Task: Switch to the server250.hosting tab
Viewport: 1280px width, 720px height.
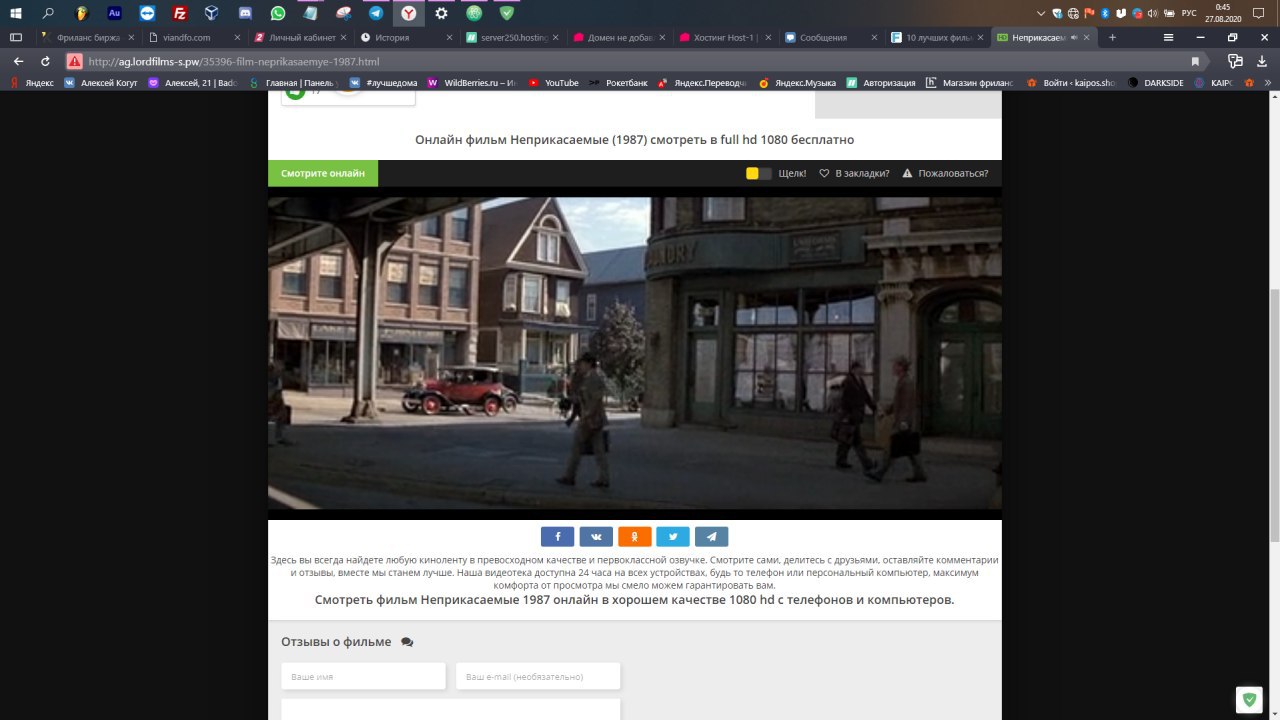Action: (x=511, y=37)
